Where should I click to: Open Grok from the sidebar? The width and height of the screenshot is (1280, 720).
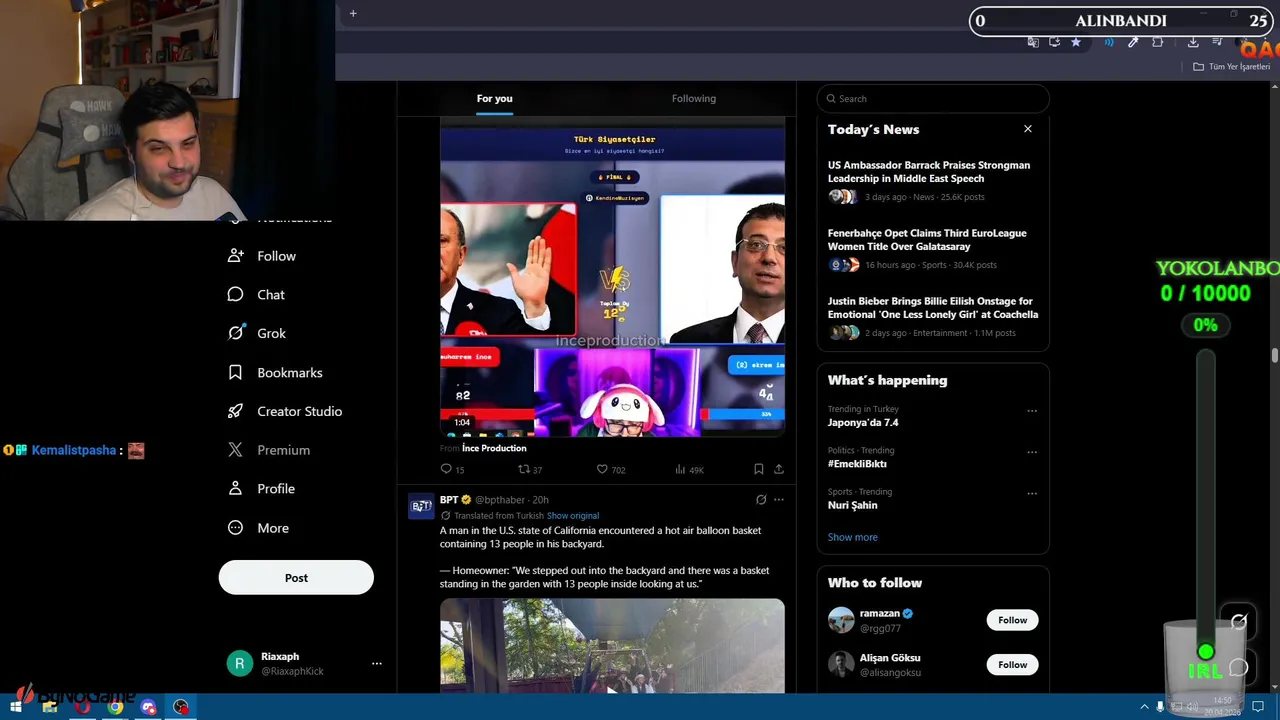pyautogui.click(x=257, y=333)
